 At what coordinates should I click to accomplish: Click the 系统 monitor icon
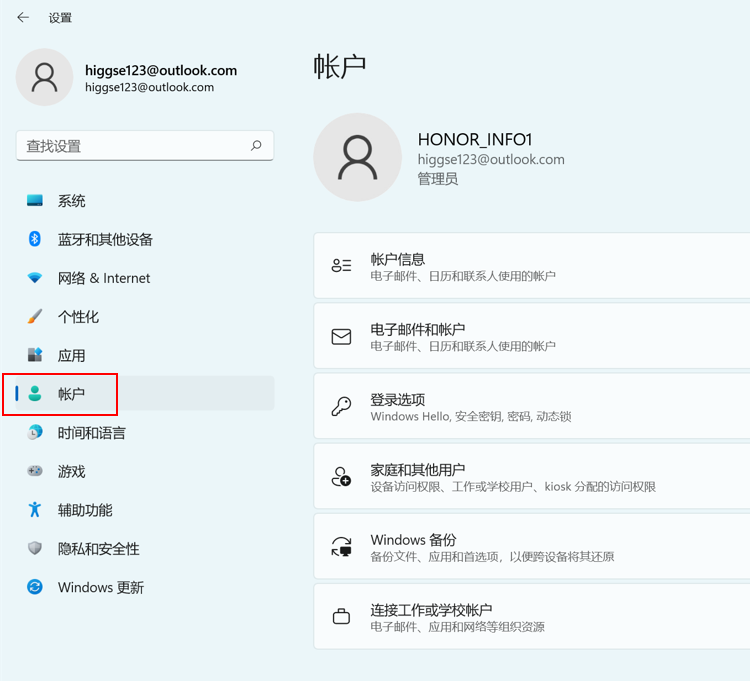pos(35,201)
